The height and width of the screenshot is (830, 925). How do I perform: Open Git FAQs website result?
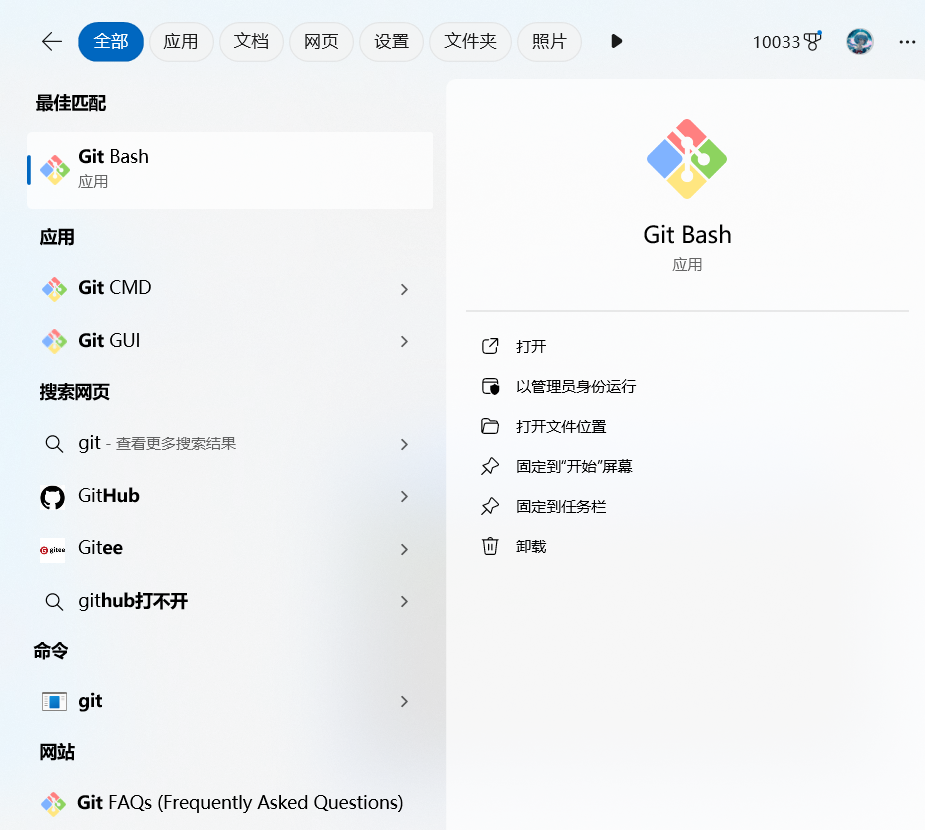pyautogui.click(x=240, y=802)
